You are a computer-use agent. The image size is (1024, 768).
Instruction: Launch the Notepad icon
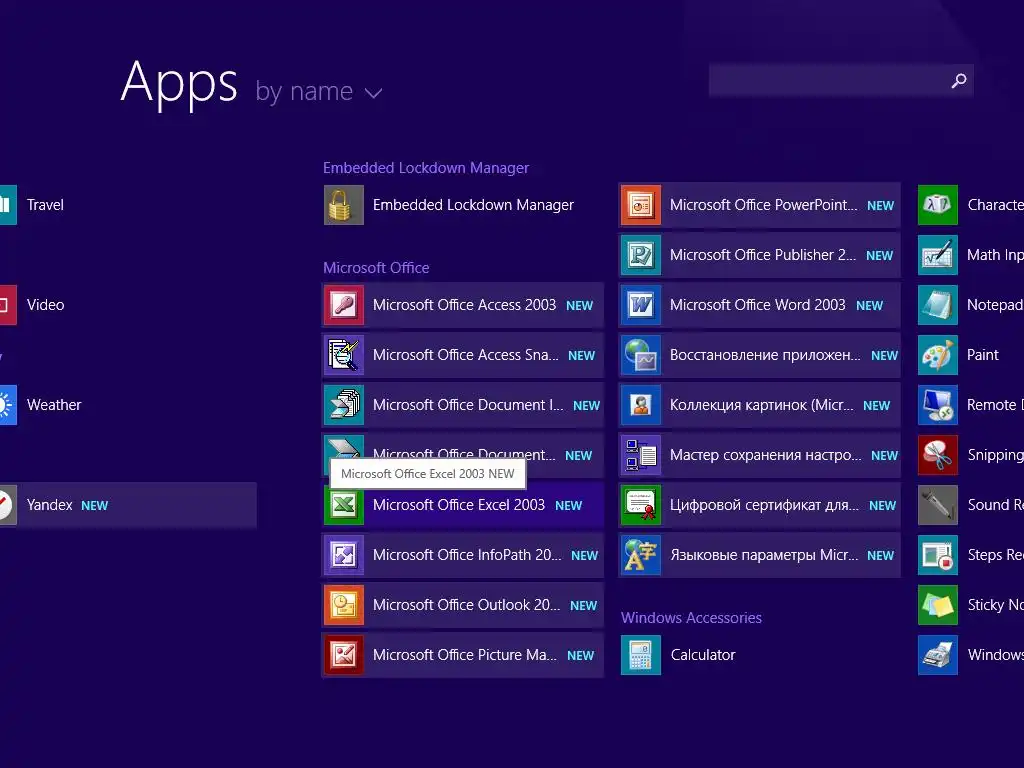(938, 305)
